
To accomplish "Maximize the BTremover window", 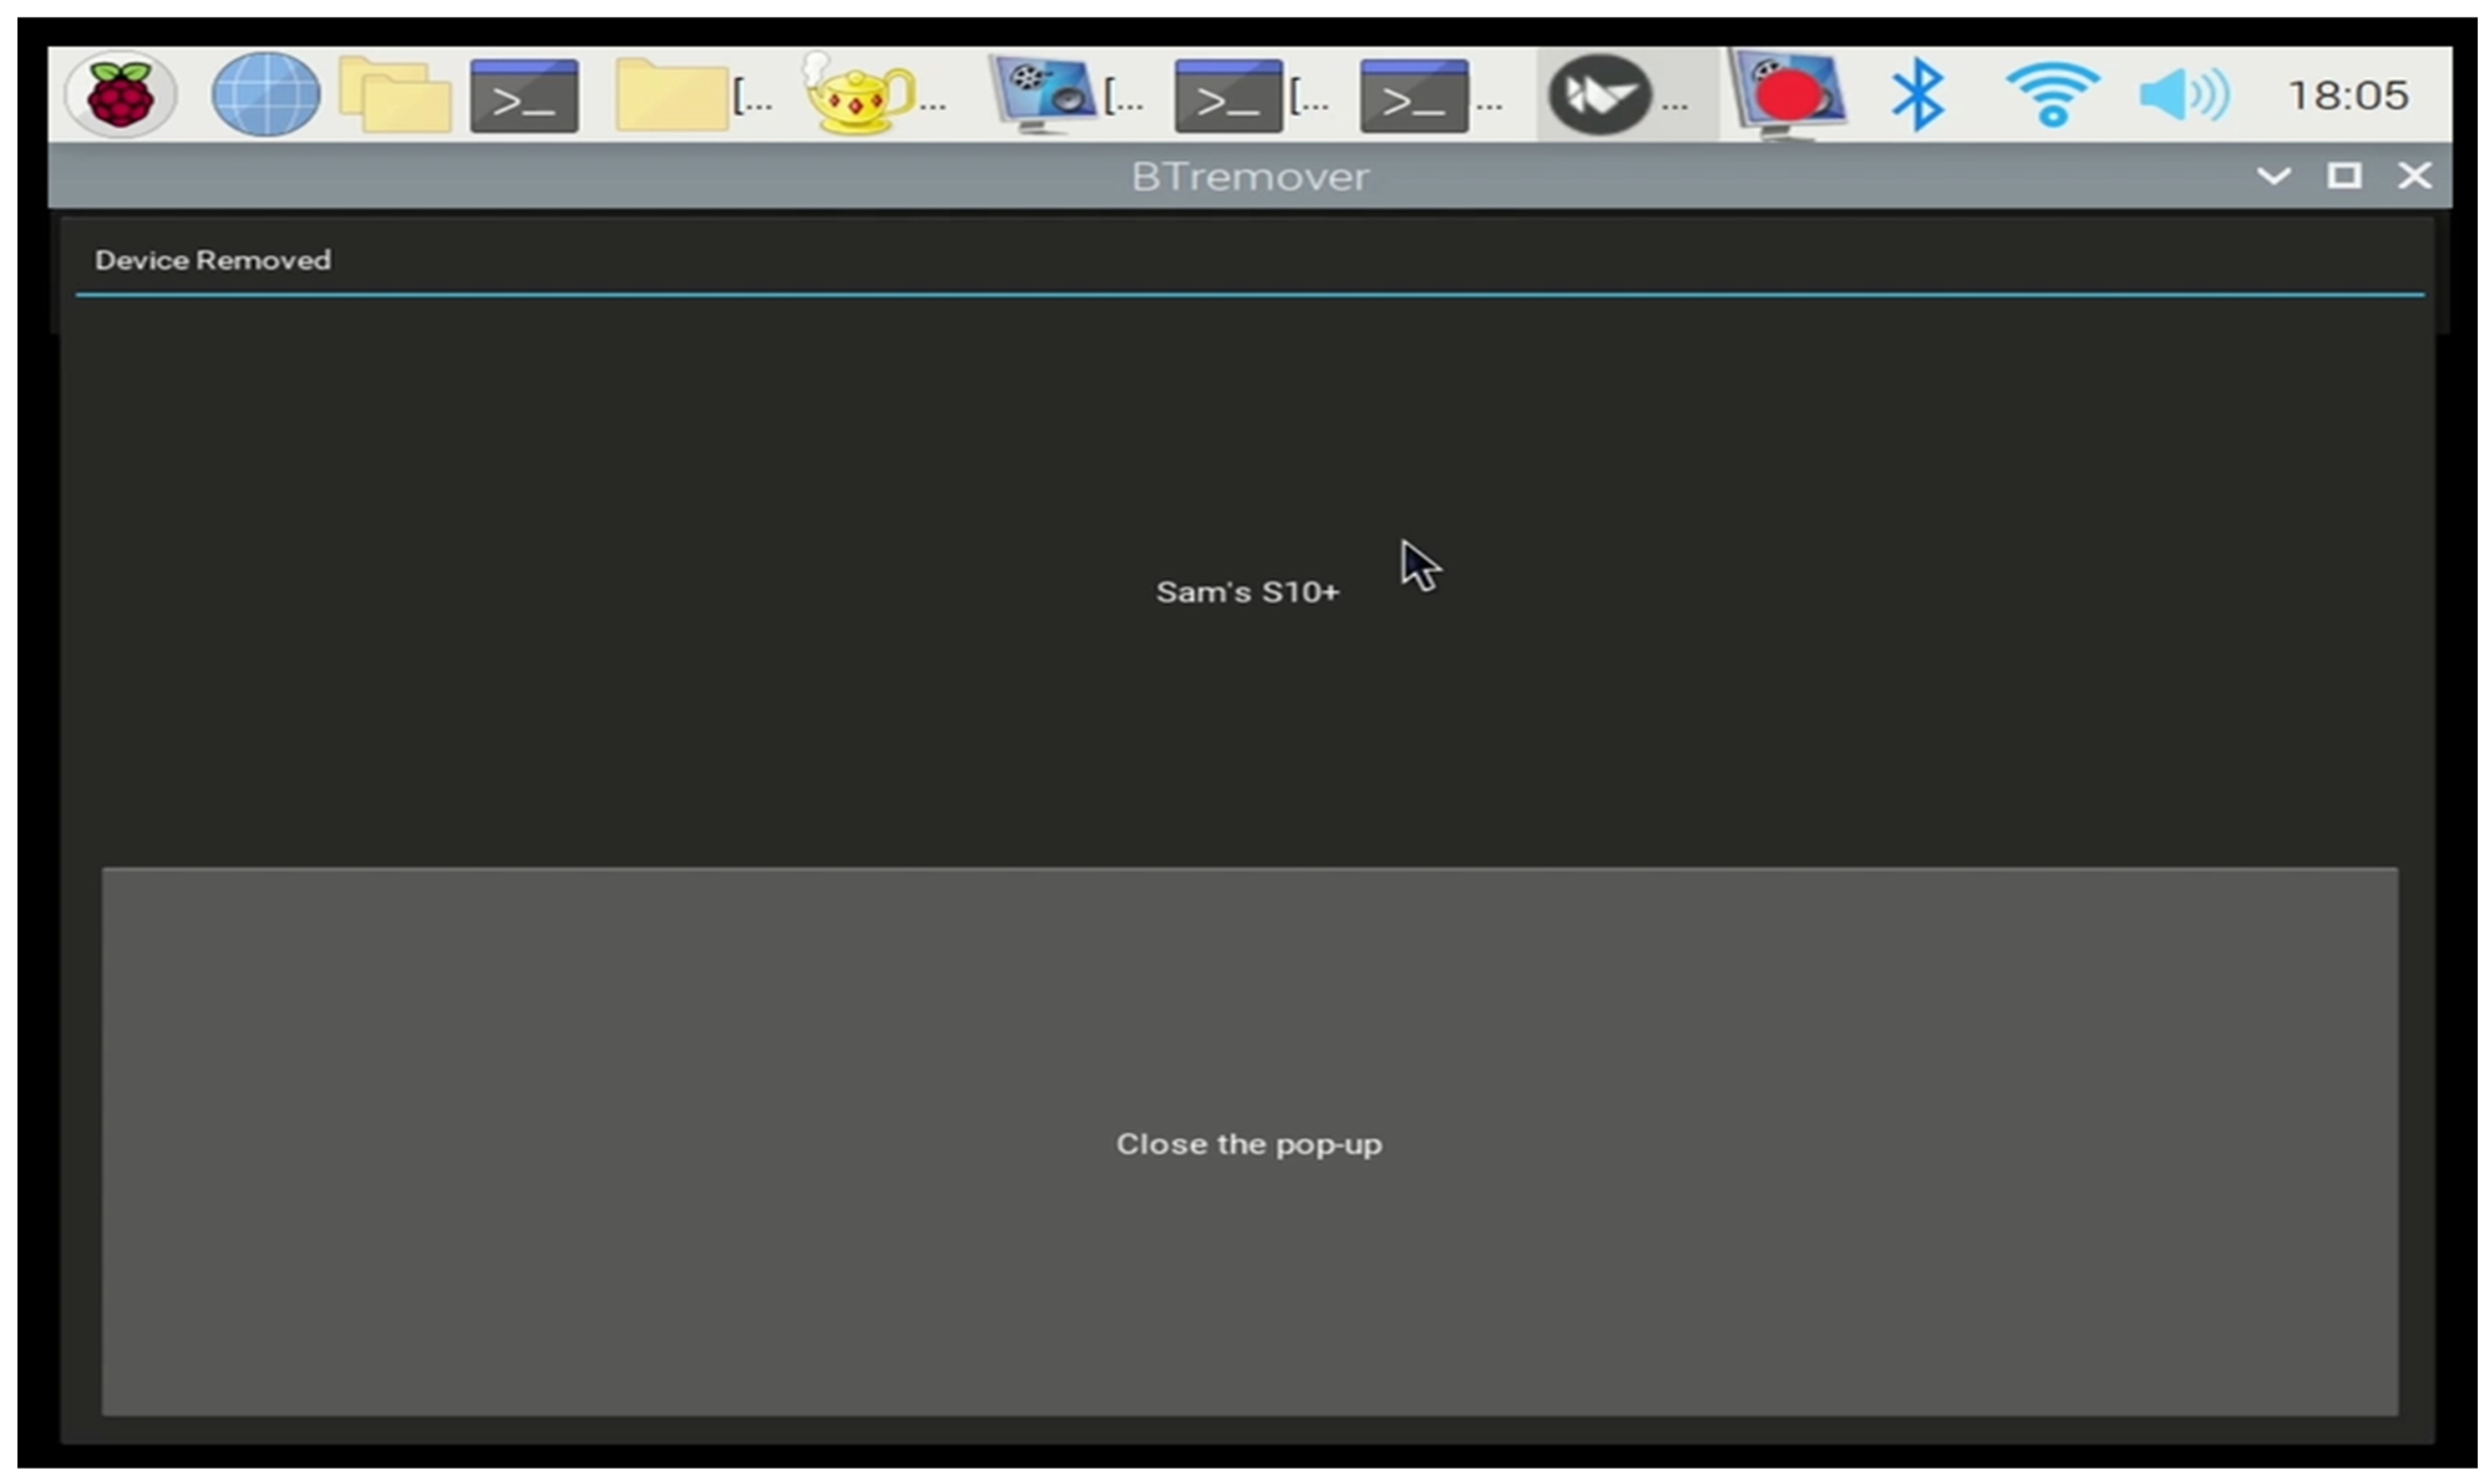I will (2343, 176).
